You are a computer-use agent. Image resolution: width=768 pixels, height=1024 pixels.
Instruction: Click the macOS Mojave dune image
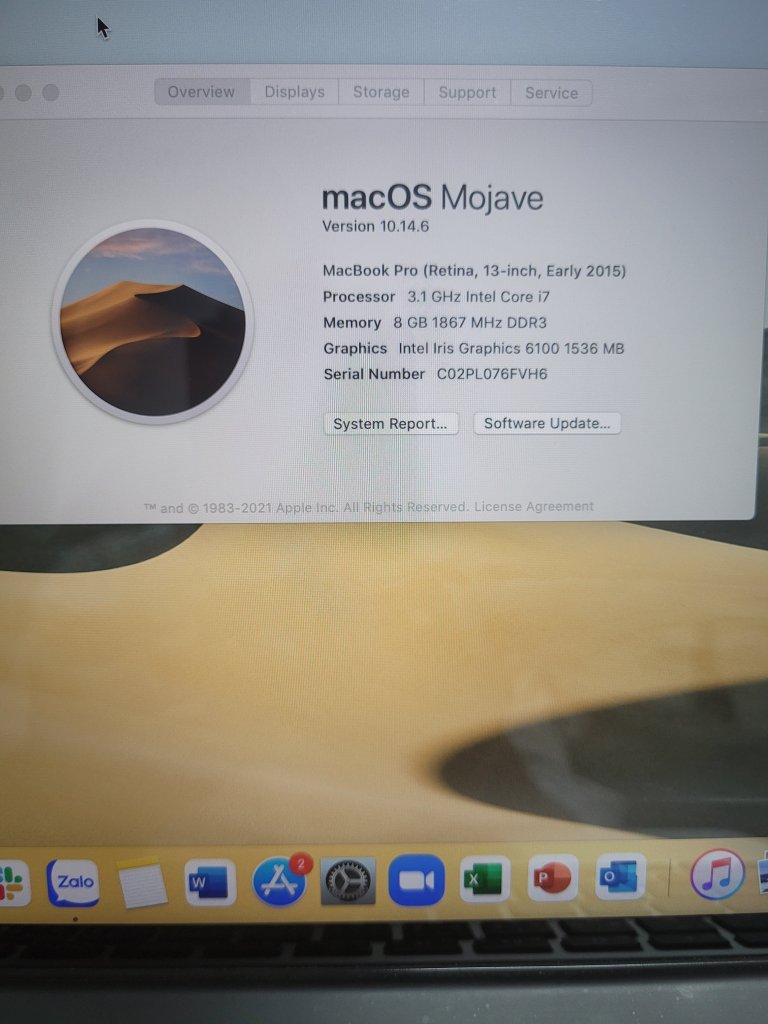(153, 322)
